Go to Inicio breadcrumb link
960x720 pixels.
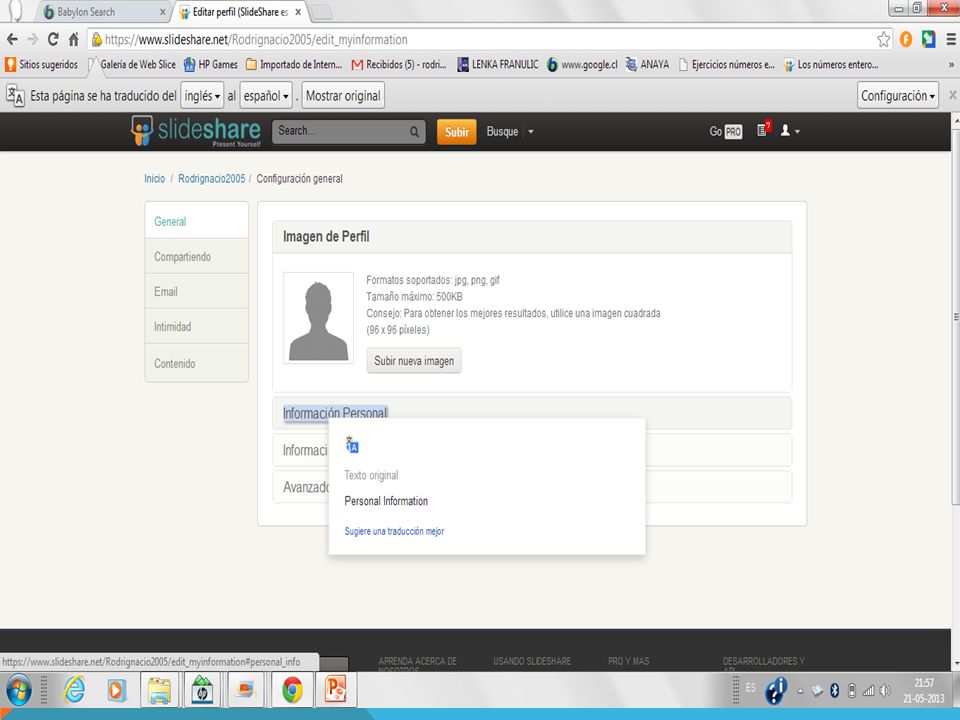[154, 179]
